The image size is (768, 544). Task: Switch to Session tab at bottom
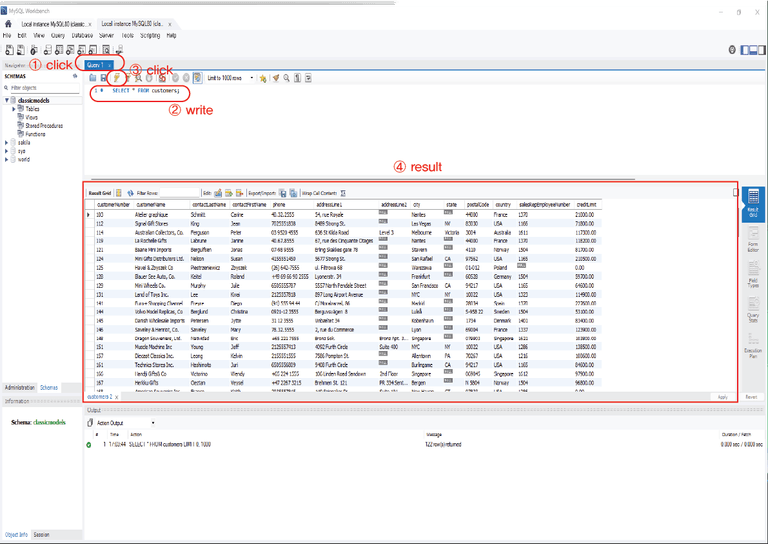(x=41, y=535)
